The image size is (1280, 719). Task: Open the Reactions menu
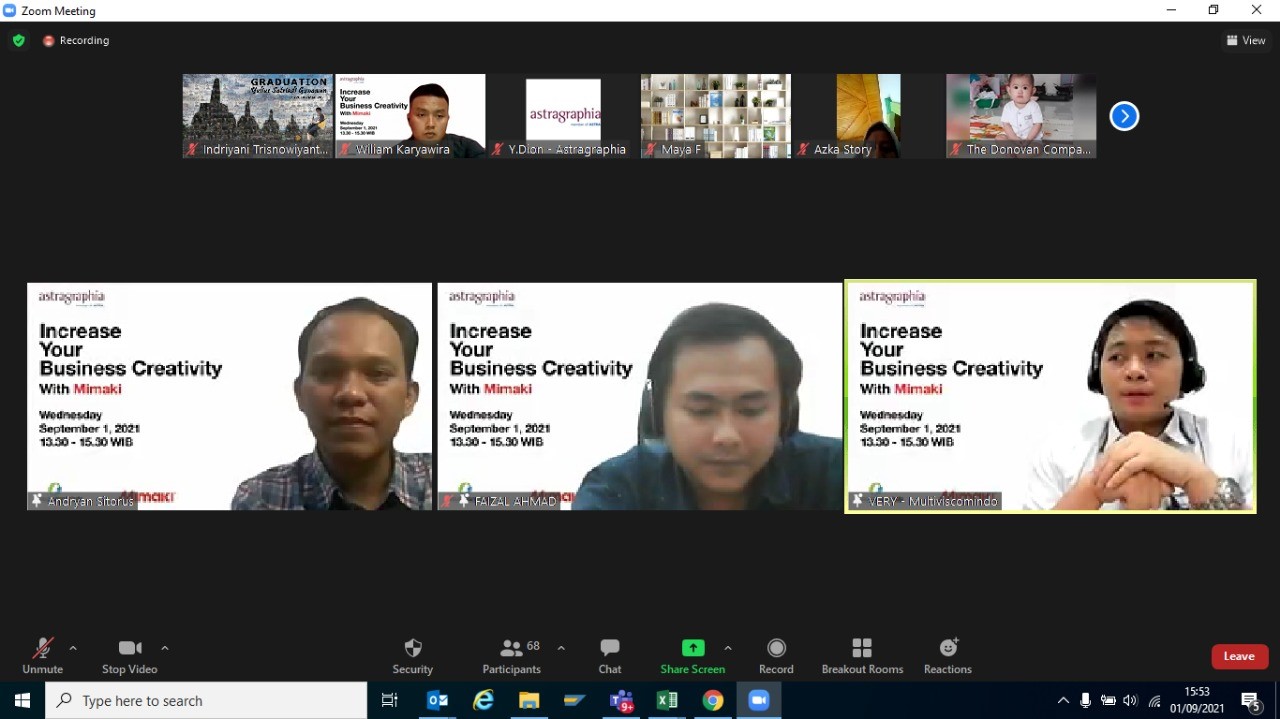pos(948,656)
